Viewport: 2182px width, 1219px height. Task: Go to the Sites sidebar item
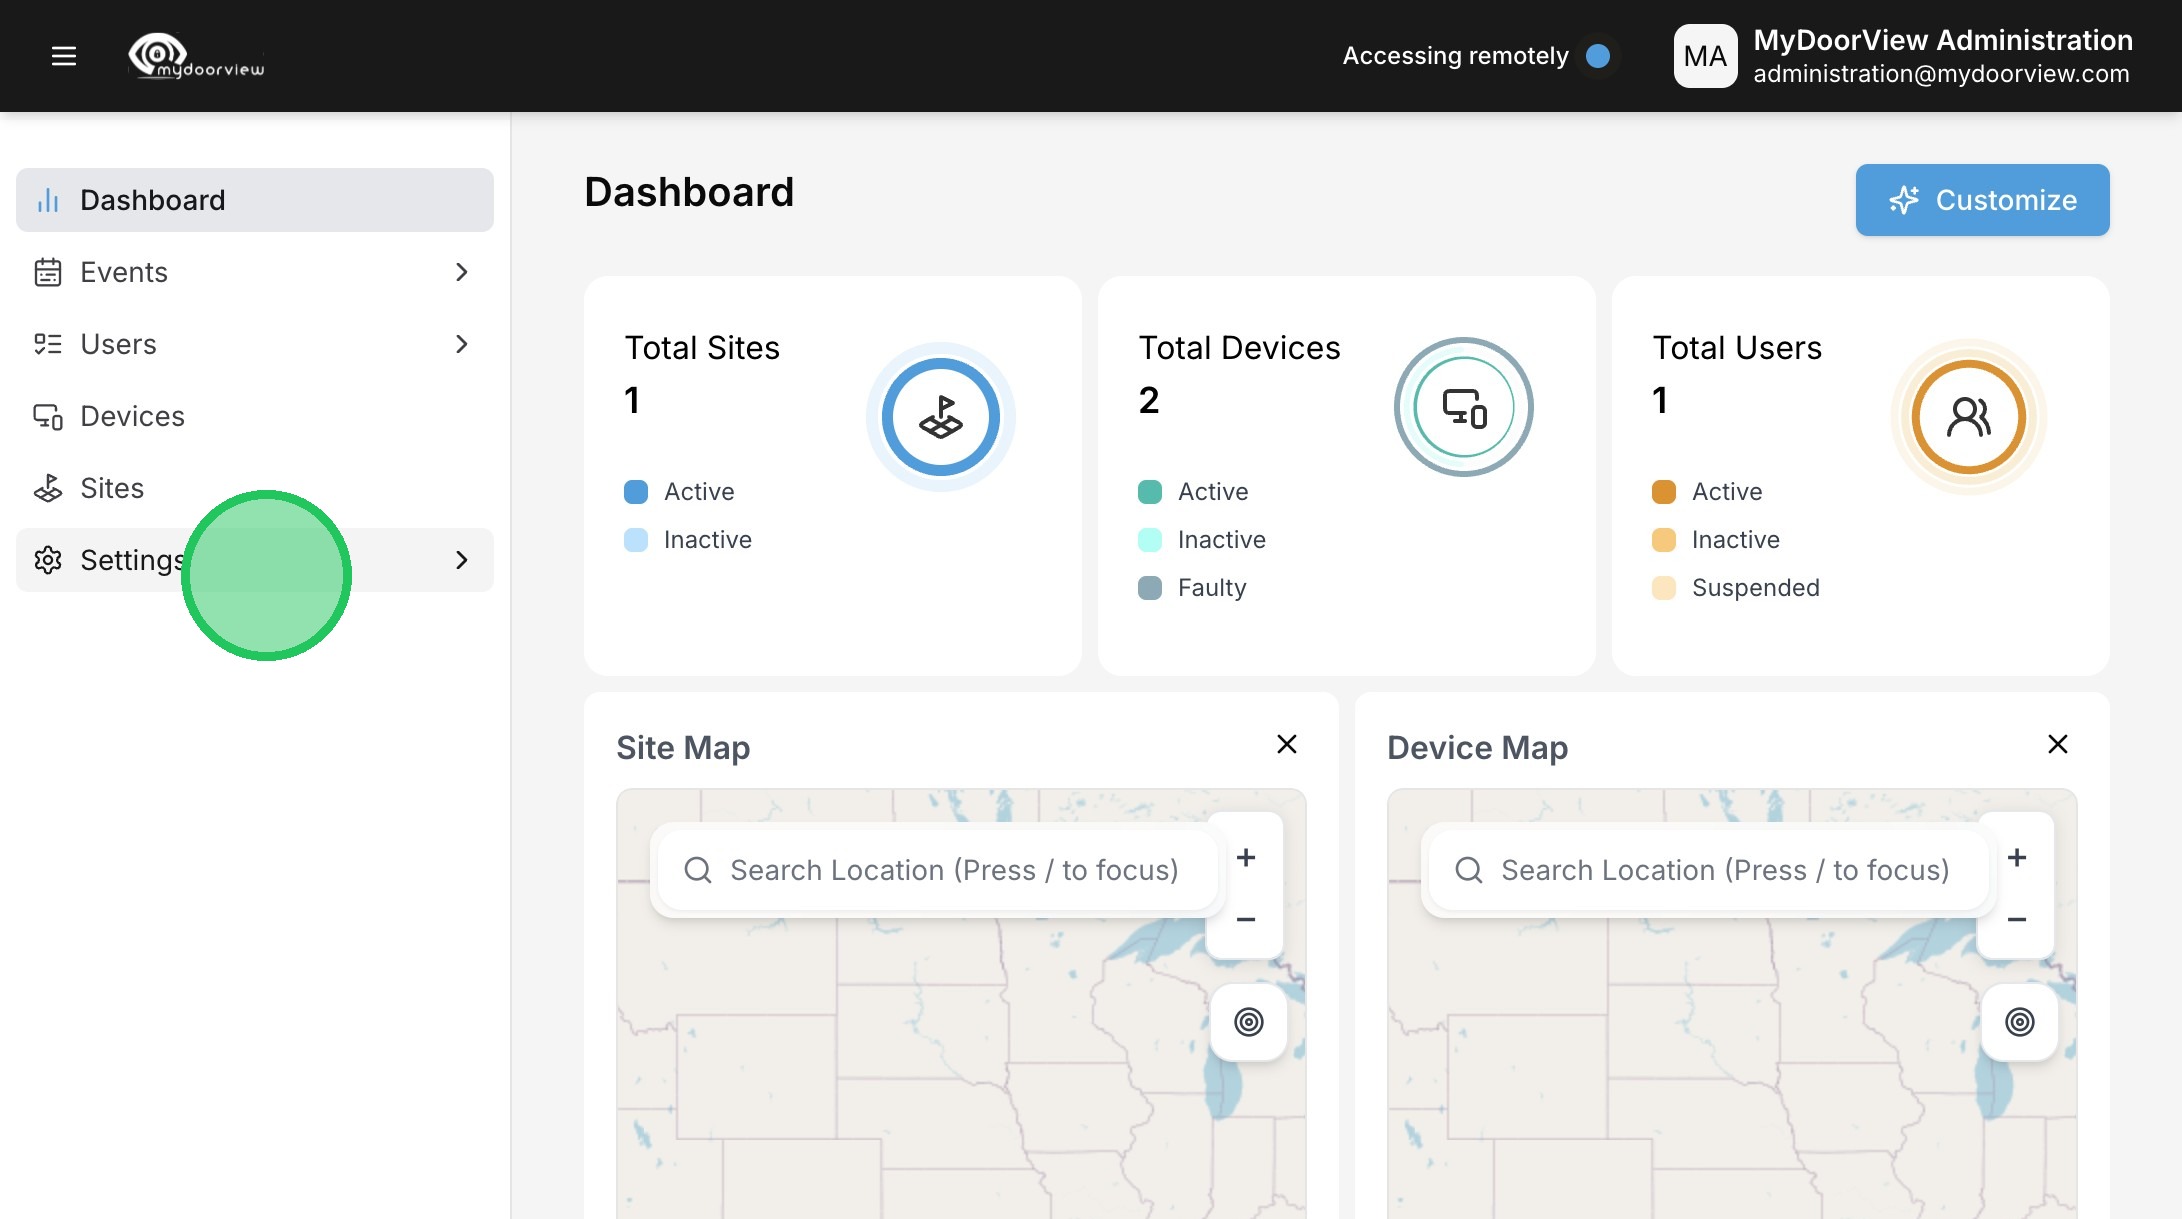click(x=112, y=488)
